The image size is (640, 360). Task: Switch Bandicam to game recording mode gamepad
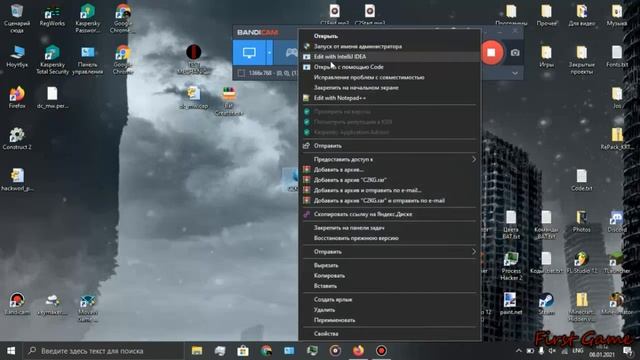(291, 53)
